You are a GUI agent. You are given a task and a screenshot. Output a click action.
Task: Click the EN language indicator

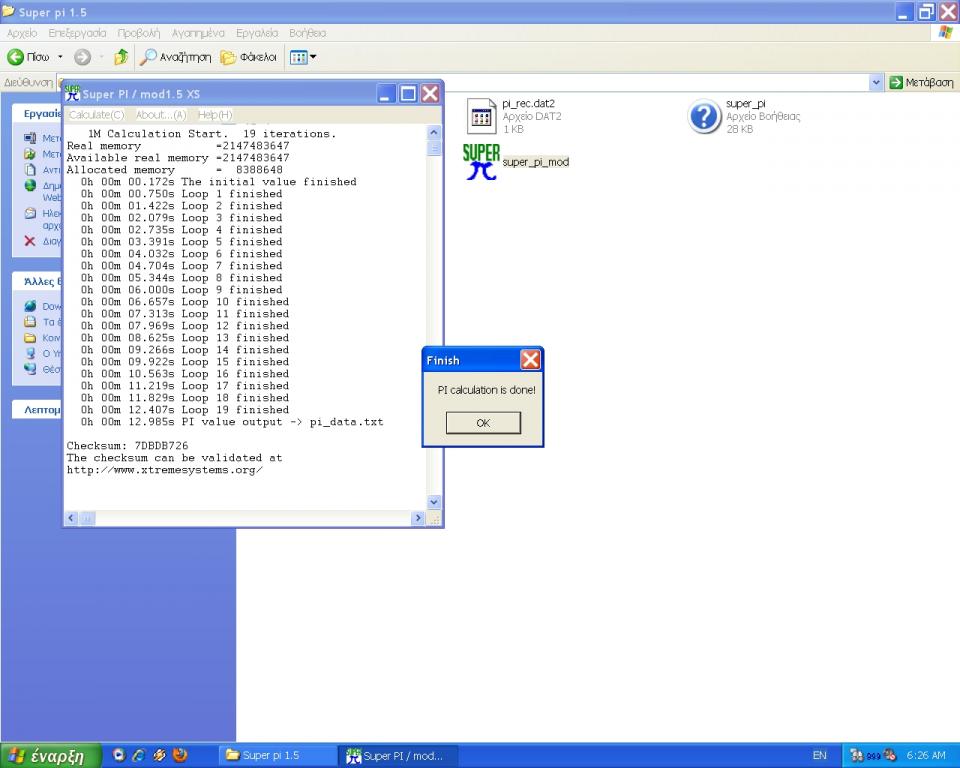(x=819, y=756)
